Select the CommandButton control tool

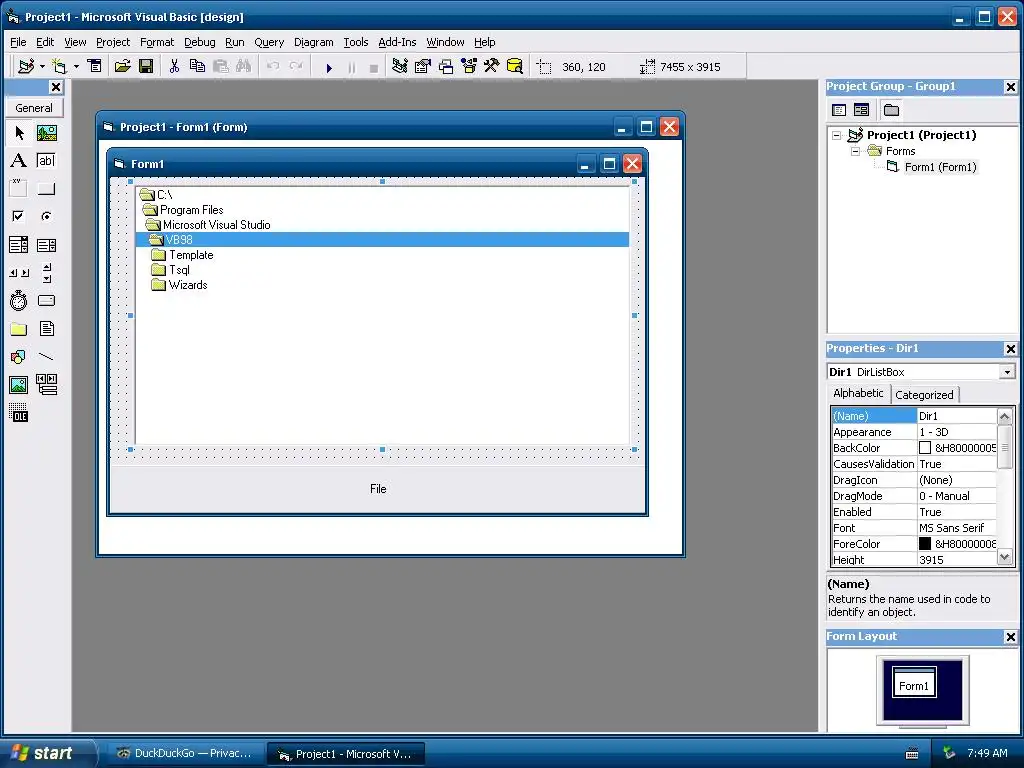coord(46,189)
